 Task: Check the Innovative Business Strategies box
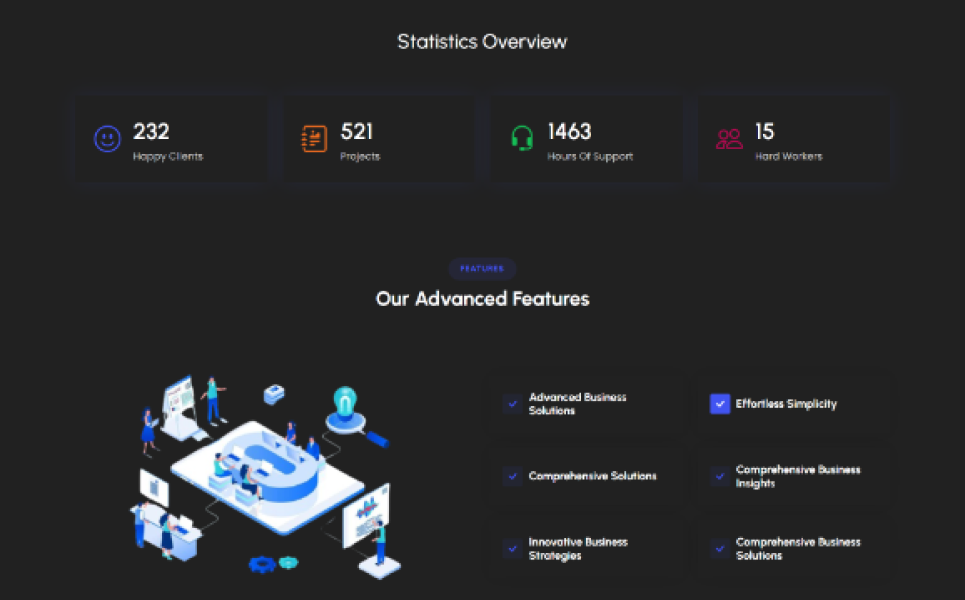(x=513, y=549)
